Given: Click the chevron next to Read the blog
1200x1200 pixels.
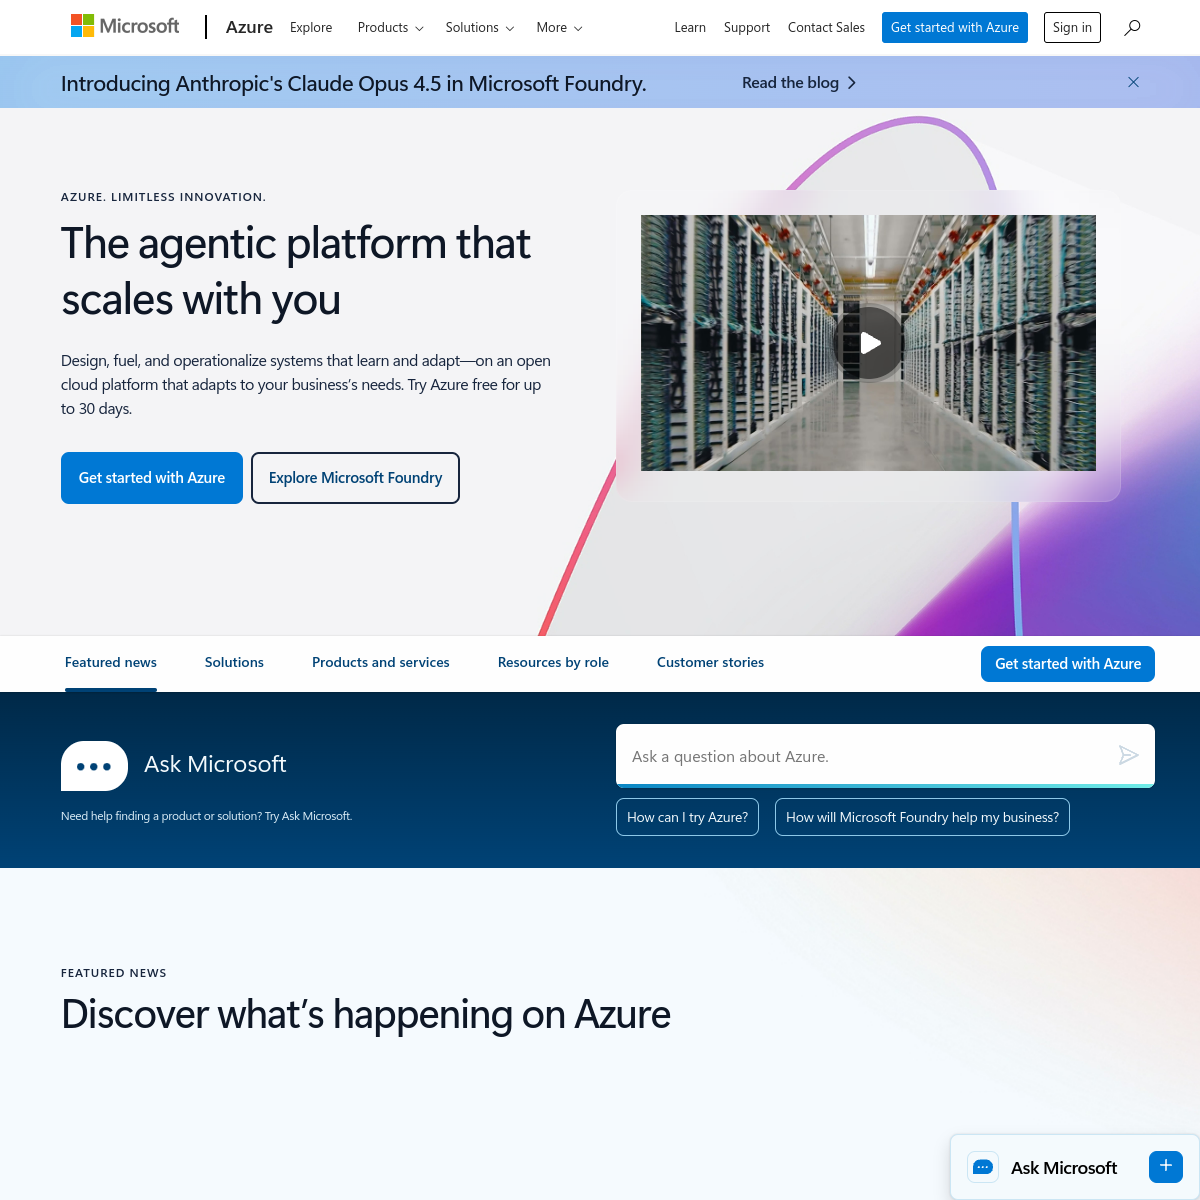Looking at the screenshot, I should [x=852, y=83].
